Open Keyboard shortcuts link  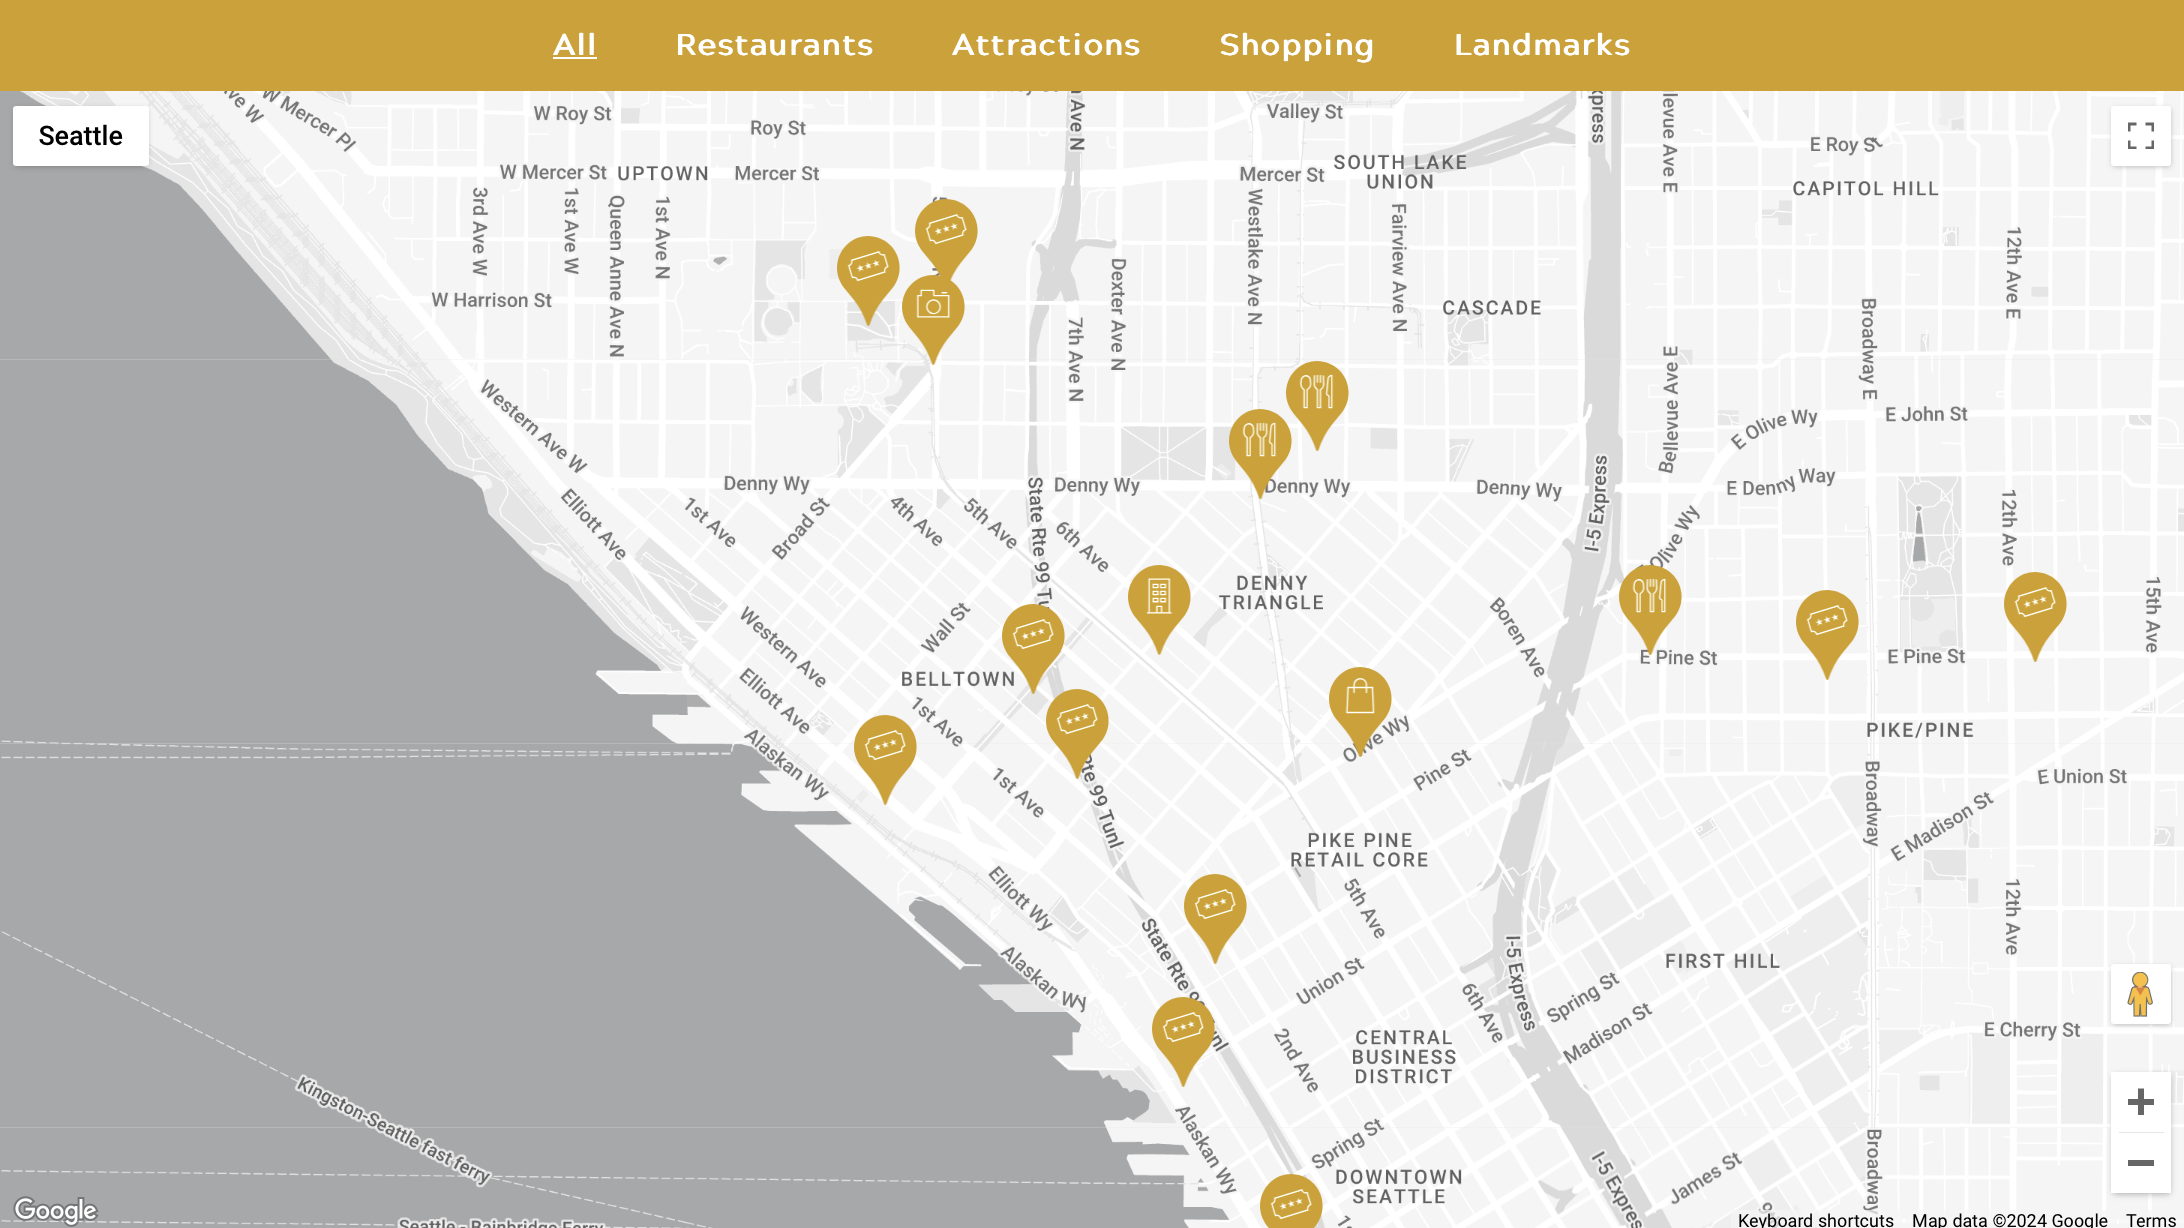click(x=1815, y=1219)
